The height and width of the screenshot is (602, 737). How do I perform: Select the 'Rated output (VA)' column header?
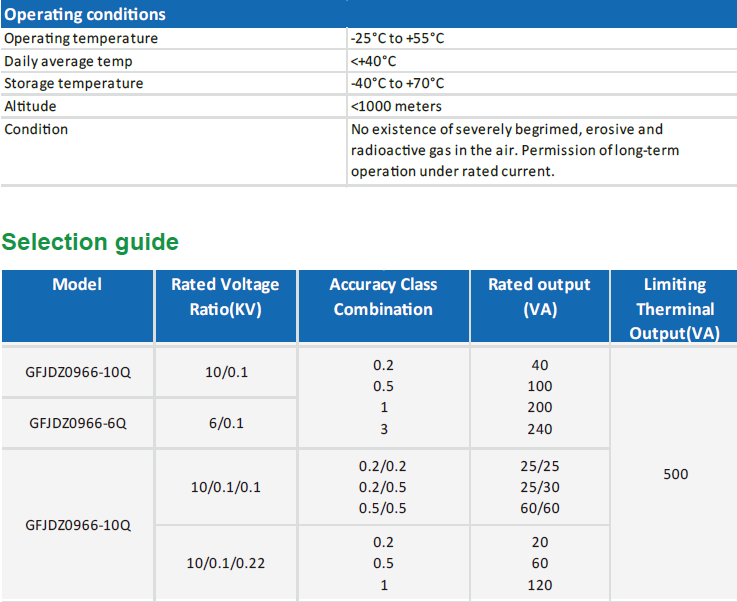pos(539,297)
